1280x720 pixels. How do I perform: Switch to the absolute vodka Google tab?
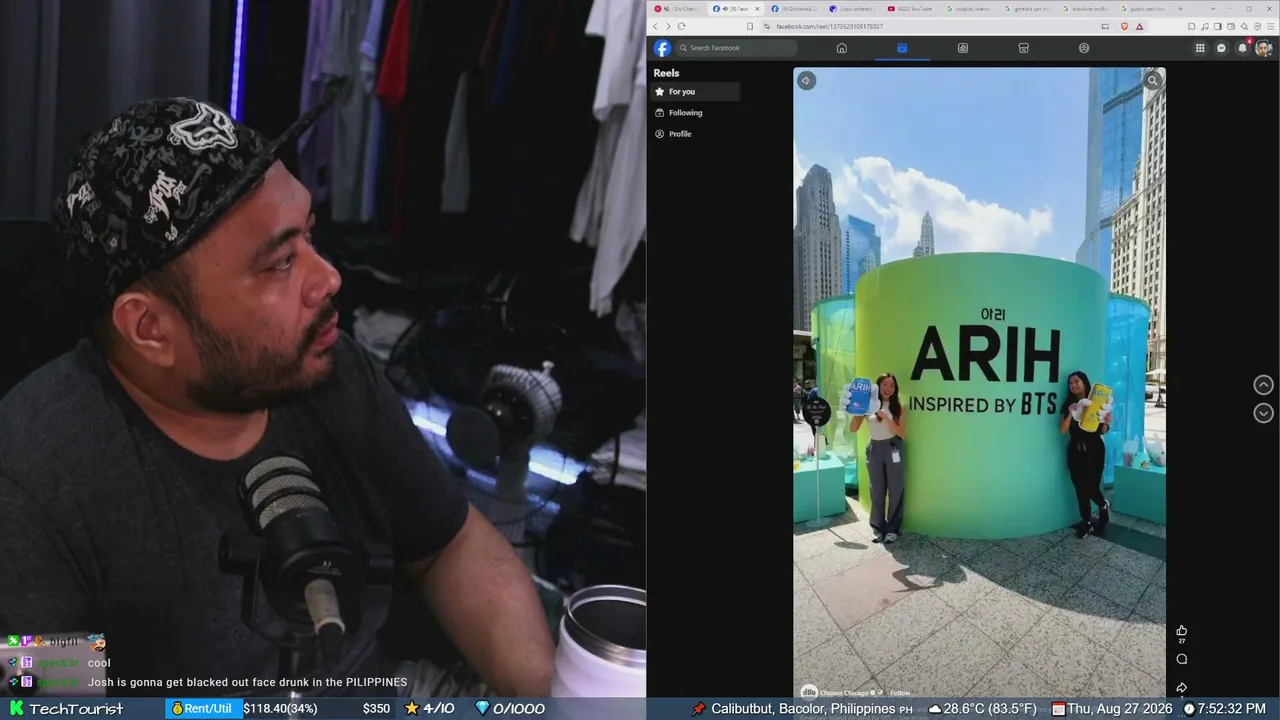click(1085, 9)
